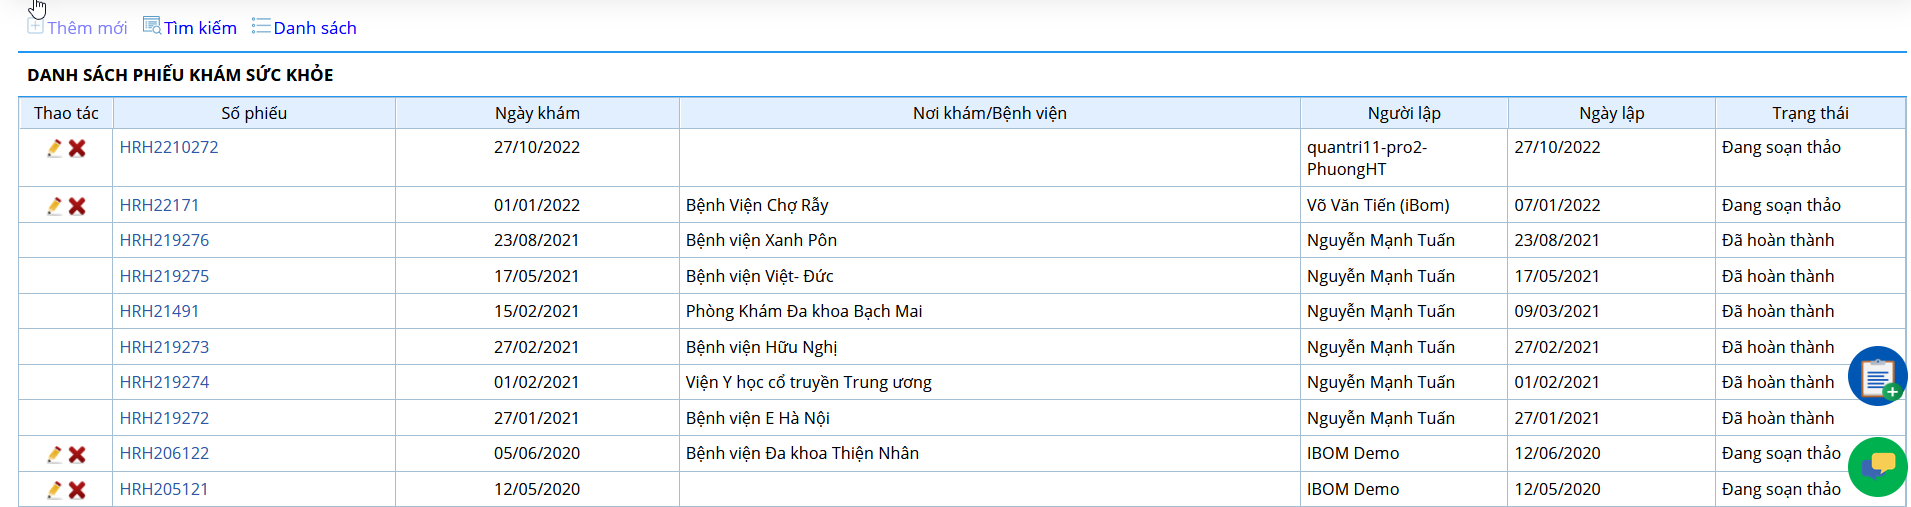This screenshot has width=1911, height=507.
Task: Edit record HRH205121 with pencil icon
Action: [x=54, y=490]
